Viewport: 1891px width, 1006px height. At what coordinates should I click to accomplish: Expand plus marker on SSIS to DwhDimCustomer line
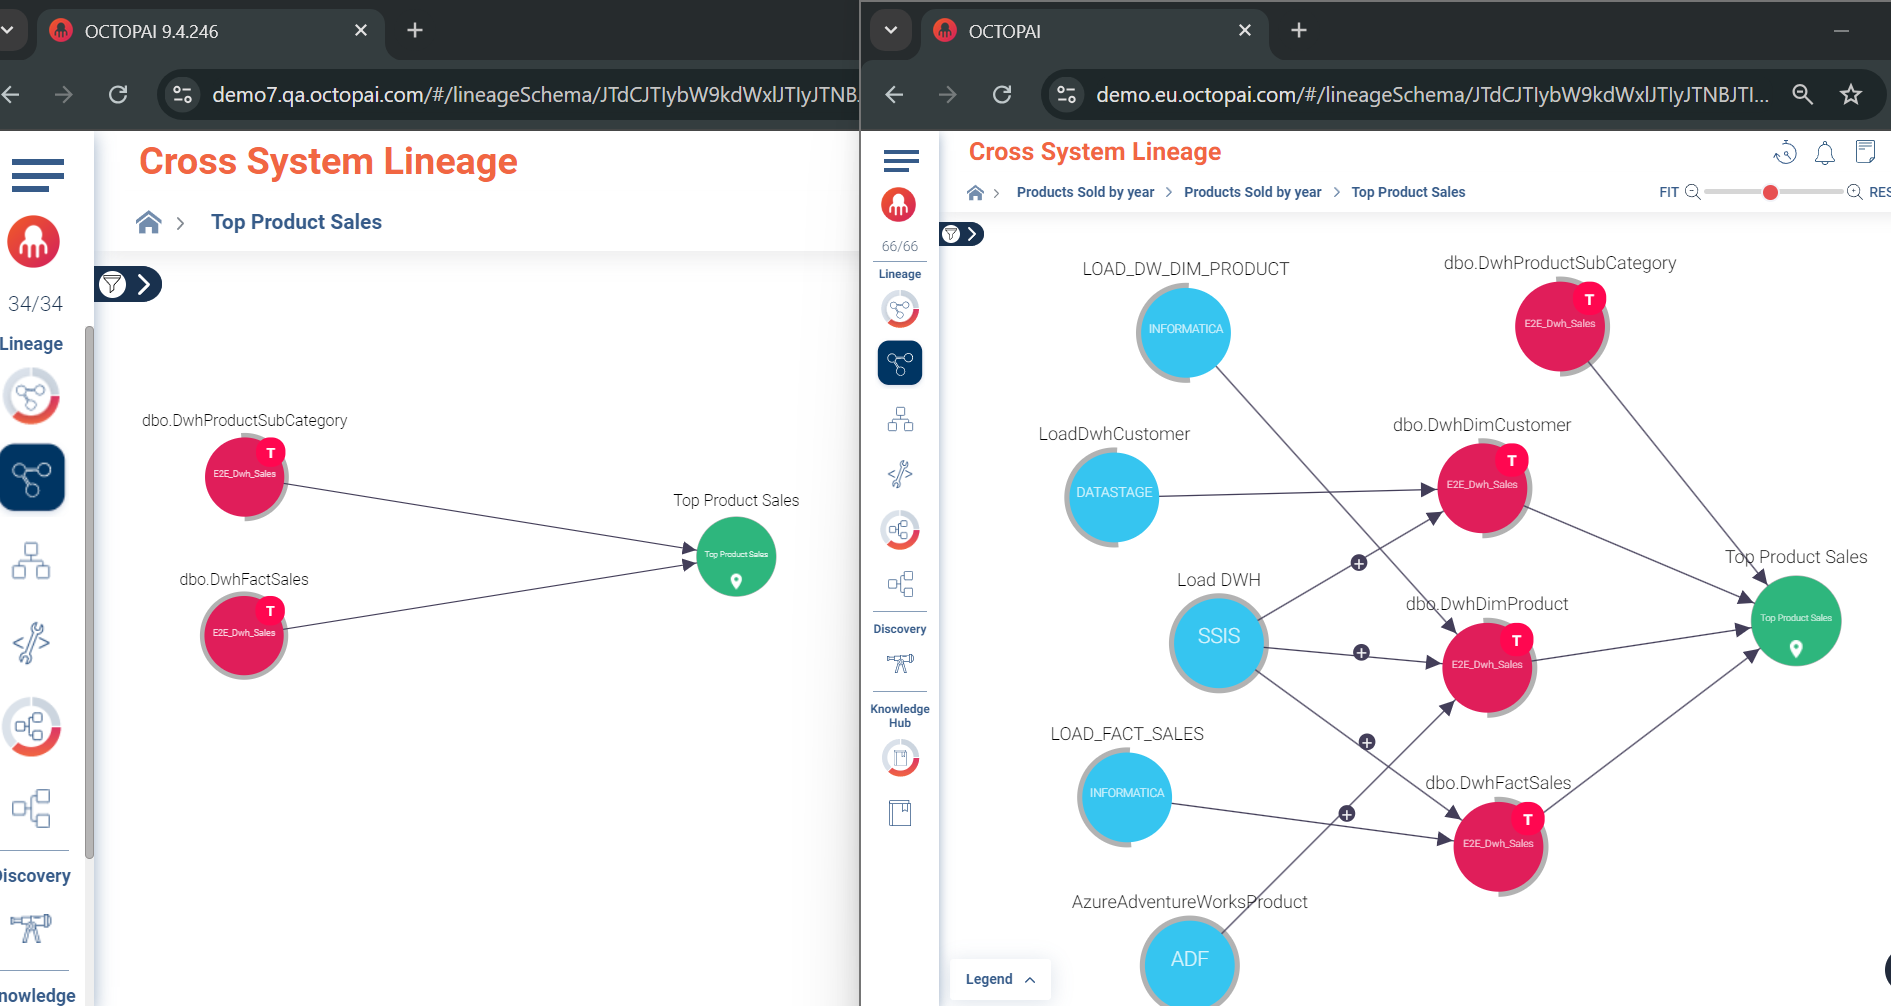[1359, 563]
